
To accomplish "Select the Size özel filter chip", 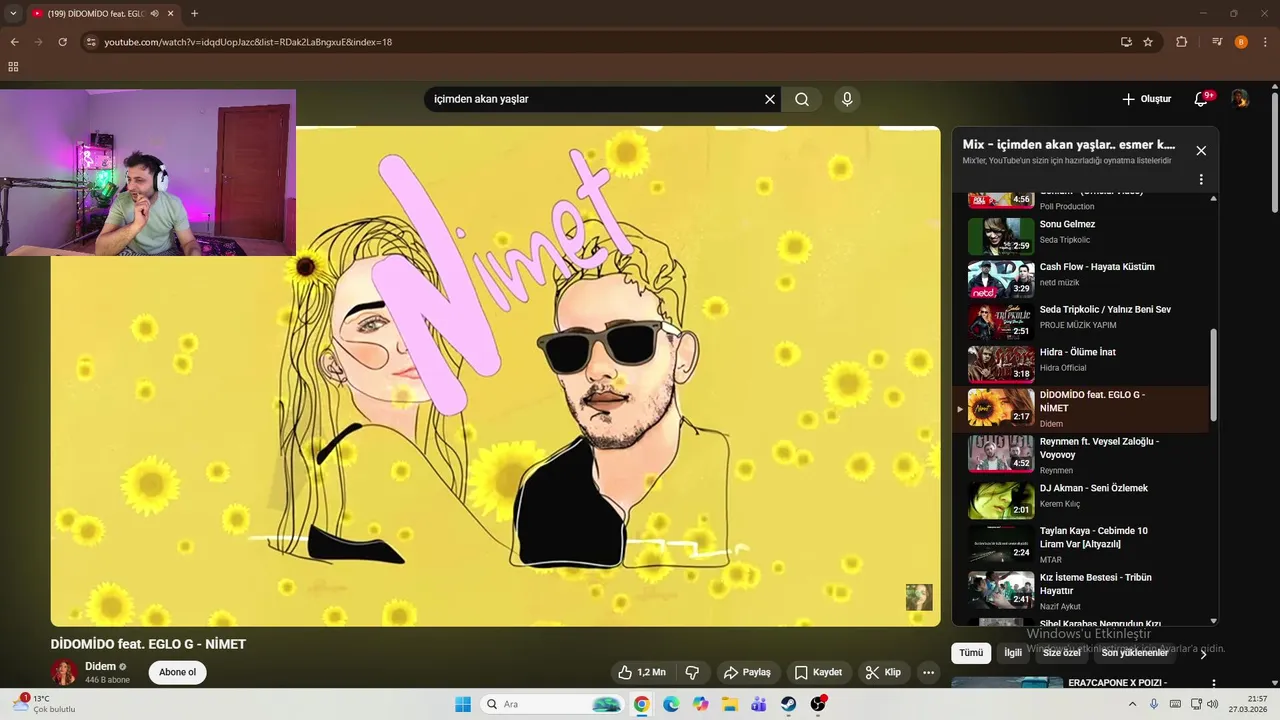I will point(1062,653).
